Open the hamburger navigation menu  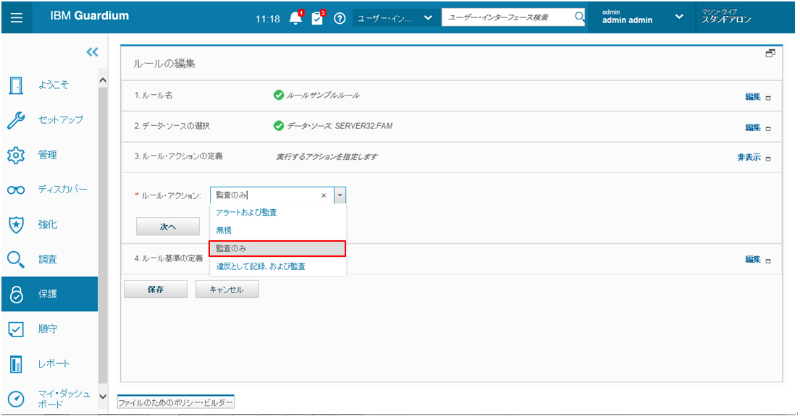pos(18,18)
